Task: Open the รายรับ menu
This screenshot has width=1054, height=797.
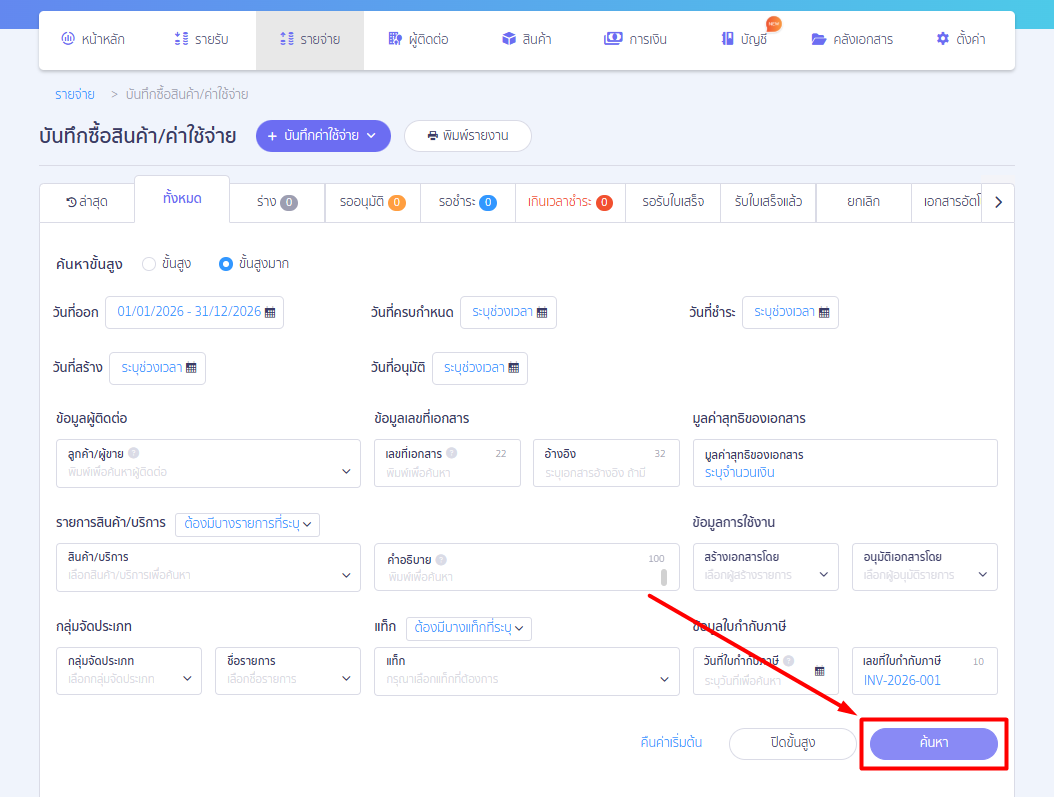Action: click(x=202, y=40)
